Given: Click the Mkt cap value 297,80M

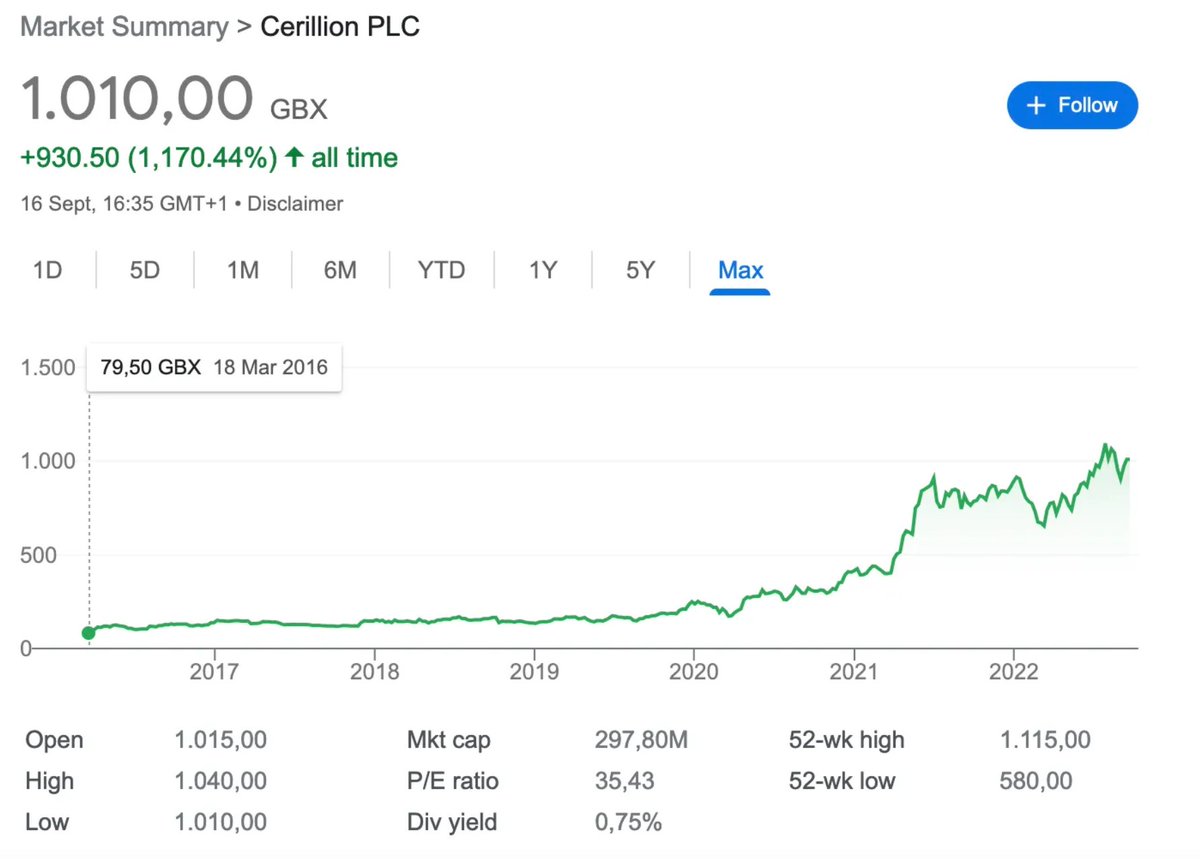Looking at the screenshot, I should tap(641, 740).
